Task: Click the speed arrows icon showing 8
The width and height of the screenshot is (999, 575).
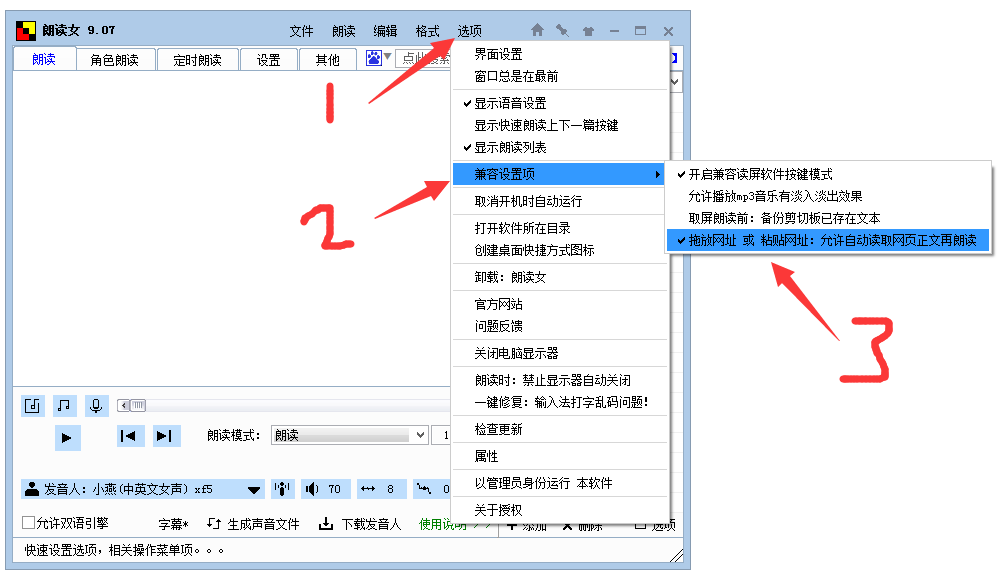Action: click(368, 489)
